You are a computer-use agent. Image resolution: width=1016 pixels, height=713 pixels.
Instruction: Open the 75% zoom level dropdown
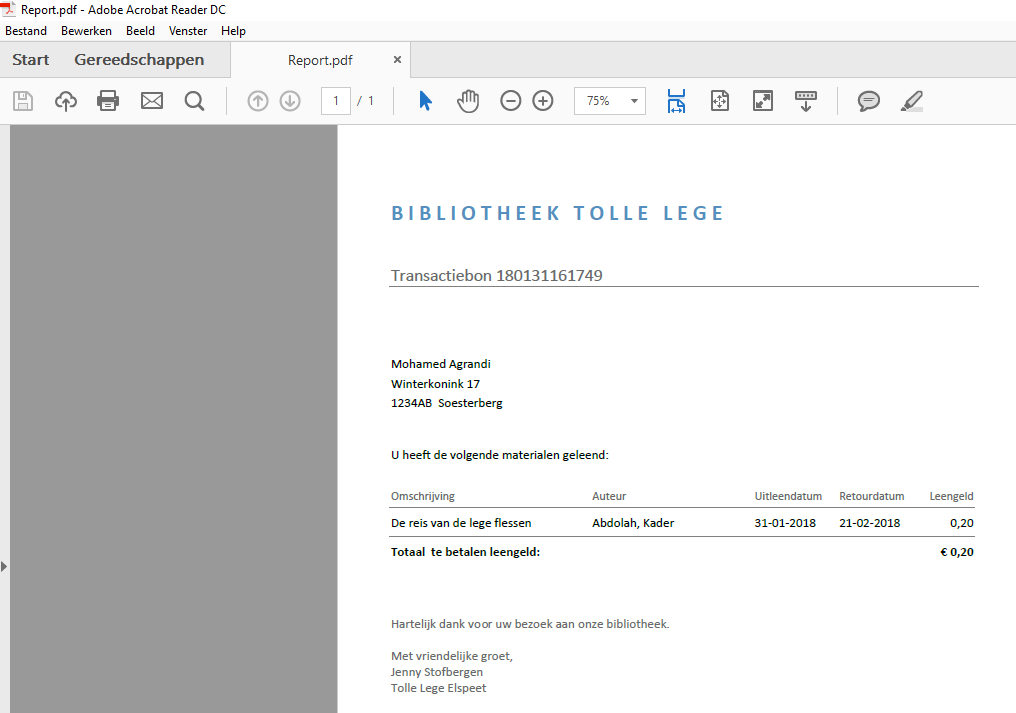pos(634,101)
